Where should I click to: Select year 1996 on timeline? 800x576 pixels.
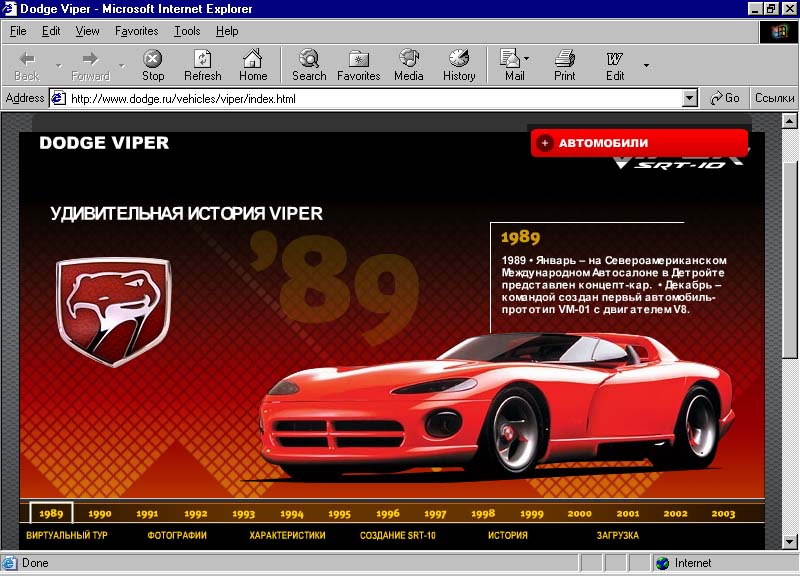point(387,513)
